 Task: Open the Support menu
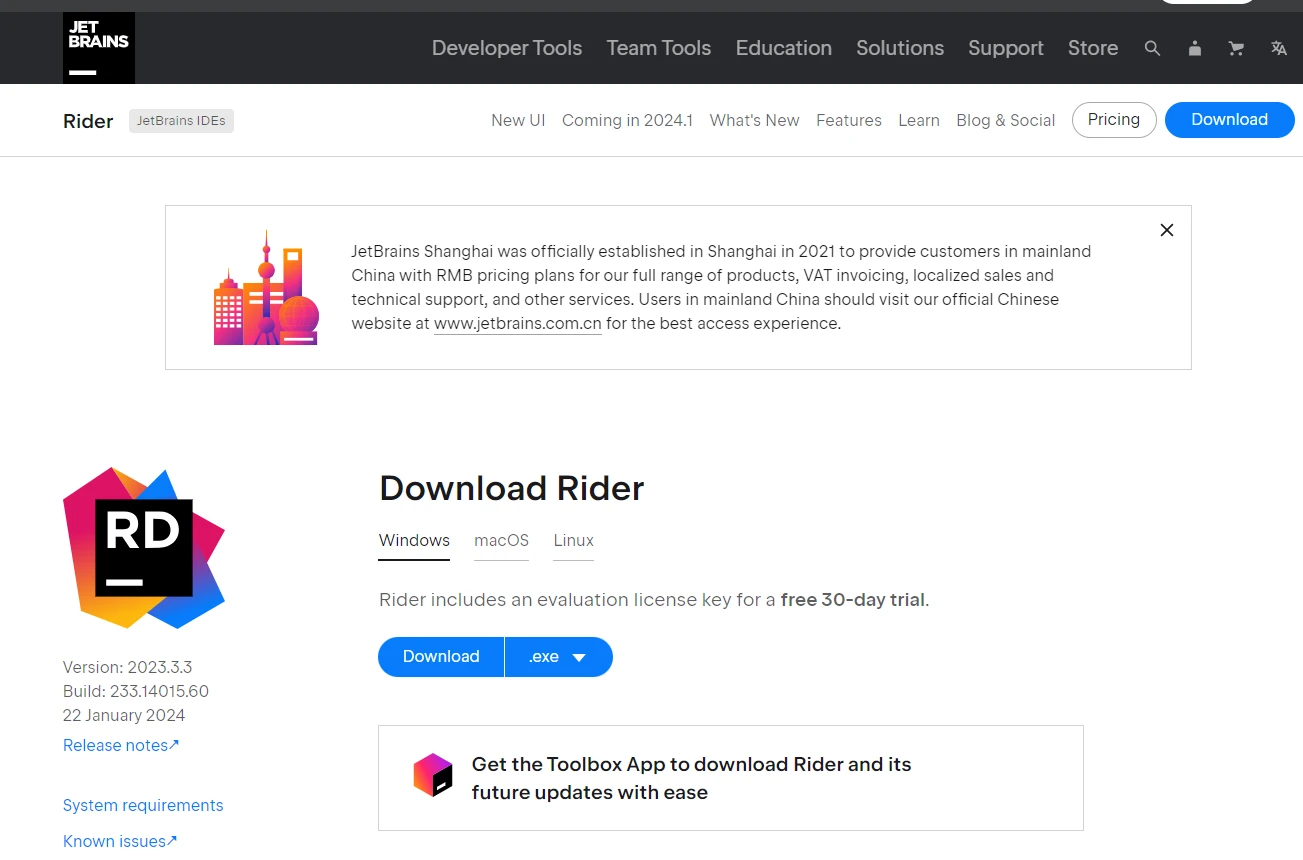tap(1006, 48)
